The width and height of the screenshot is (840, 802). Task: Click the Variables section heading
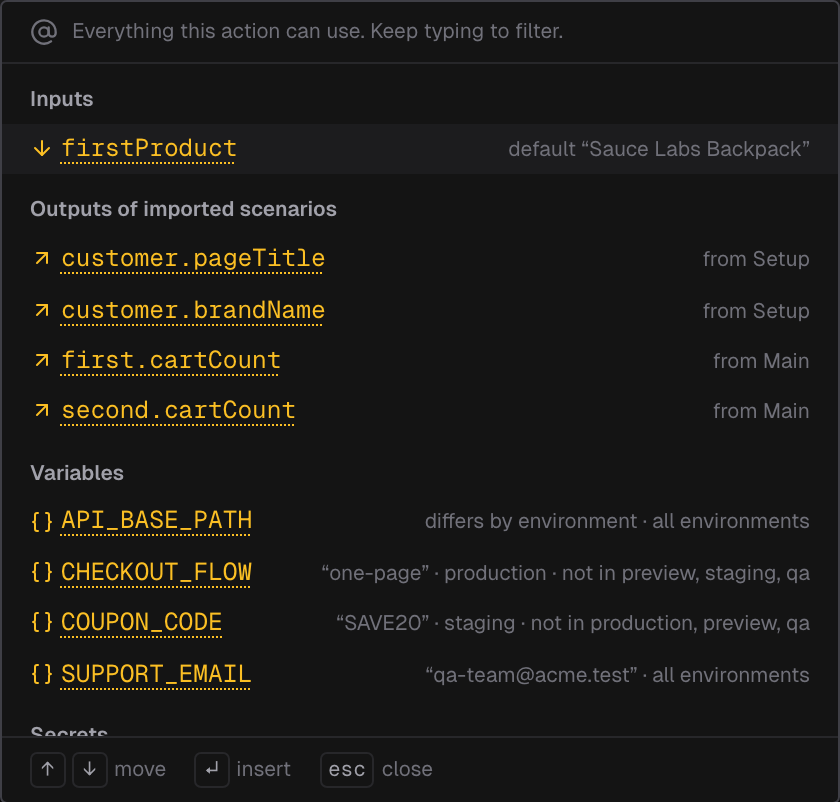tap(77, 473)
